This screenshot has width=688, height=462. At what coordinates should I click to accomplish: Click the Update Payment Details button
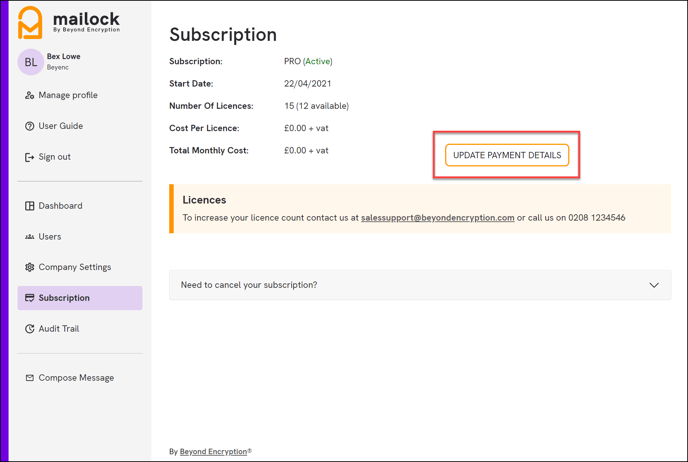tap(507, 155)
